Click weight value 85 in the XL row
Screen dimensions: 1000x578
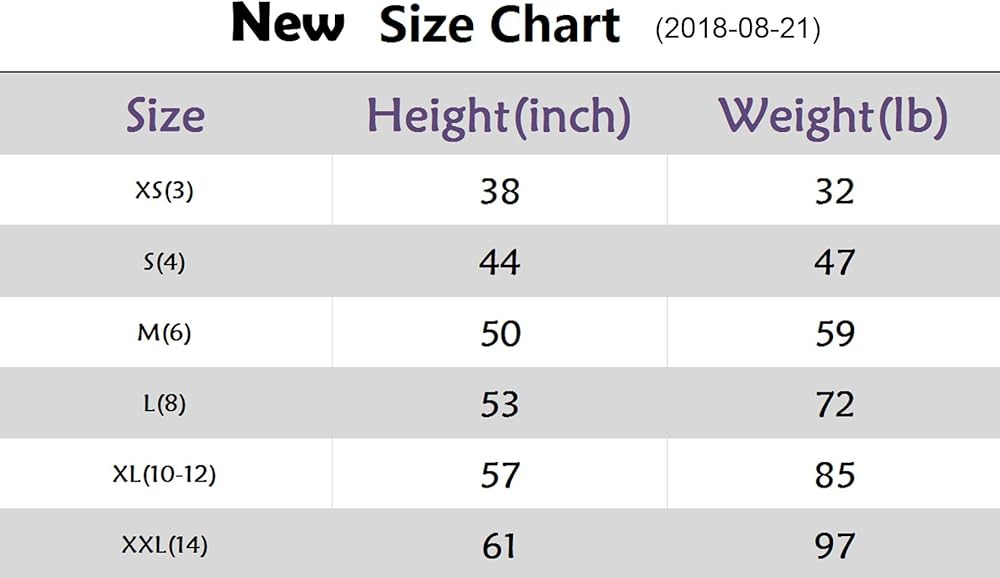tap(834, 475)
